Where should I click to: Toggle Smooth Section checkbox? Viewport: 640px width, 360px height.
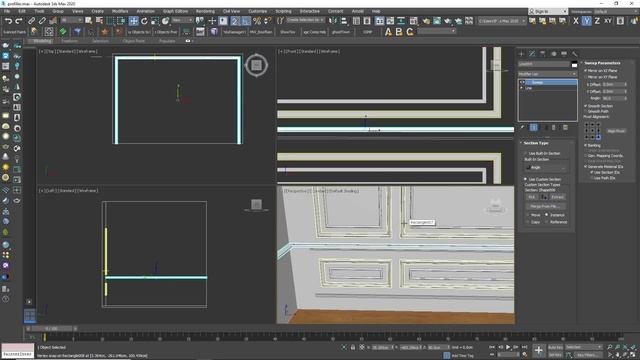coord(585,106)
